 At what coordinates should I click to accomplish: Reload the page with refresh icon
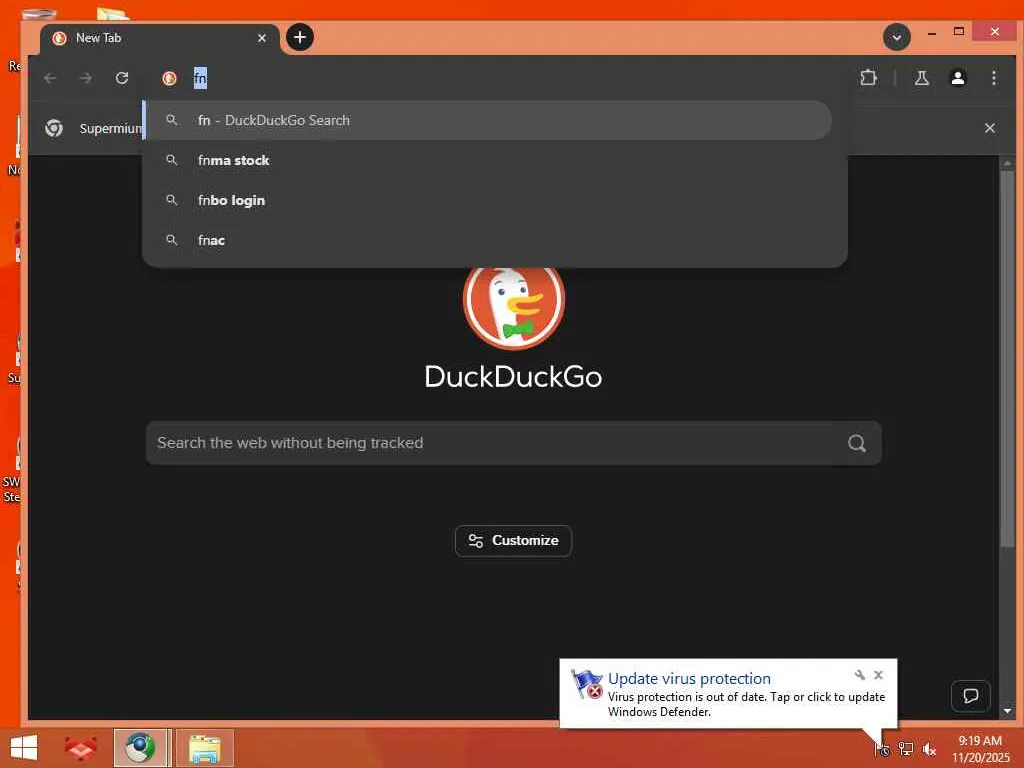pyautogui.click(x=122, y=78)
